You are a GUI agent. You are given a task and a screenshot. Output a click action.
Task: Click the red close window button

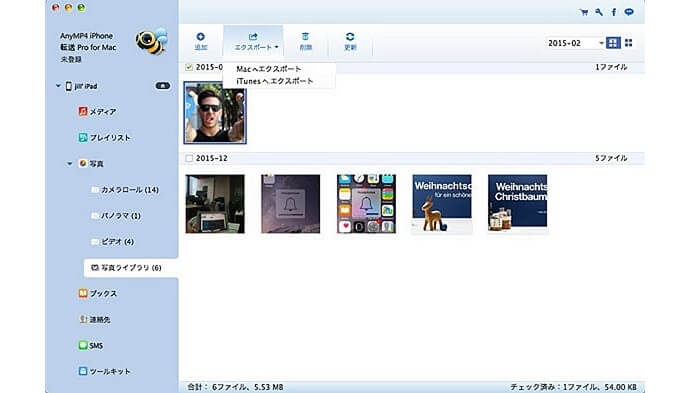pyautogui.click(x=55, y=8)
